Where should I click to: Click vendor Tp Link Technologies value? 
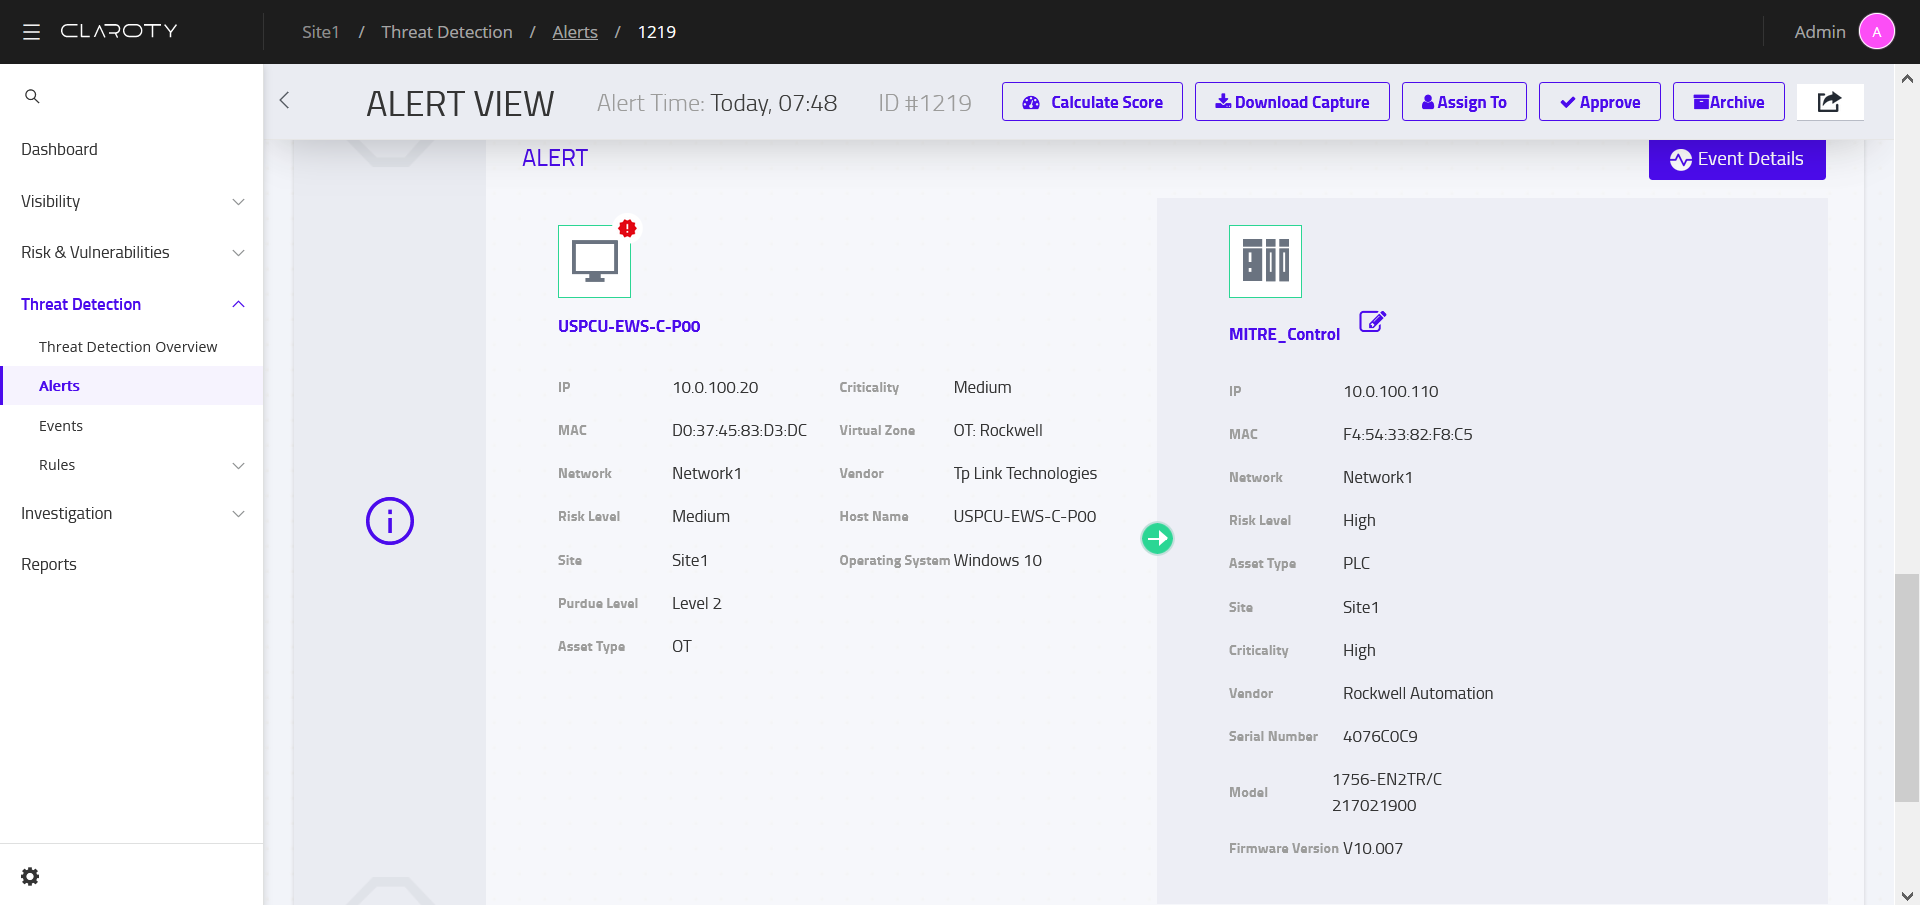1025,473
